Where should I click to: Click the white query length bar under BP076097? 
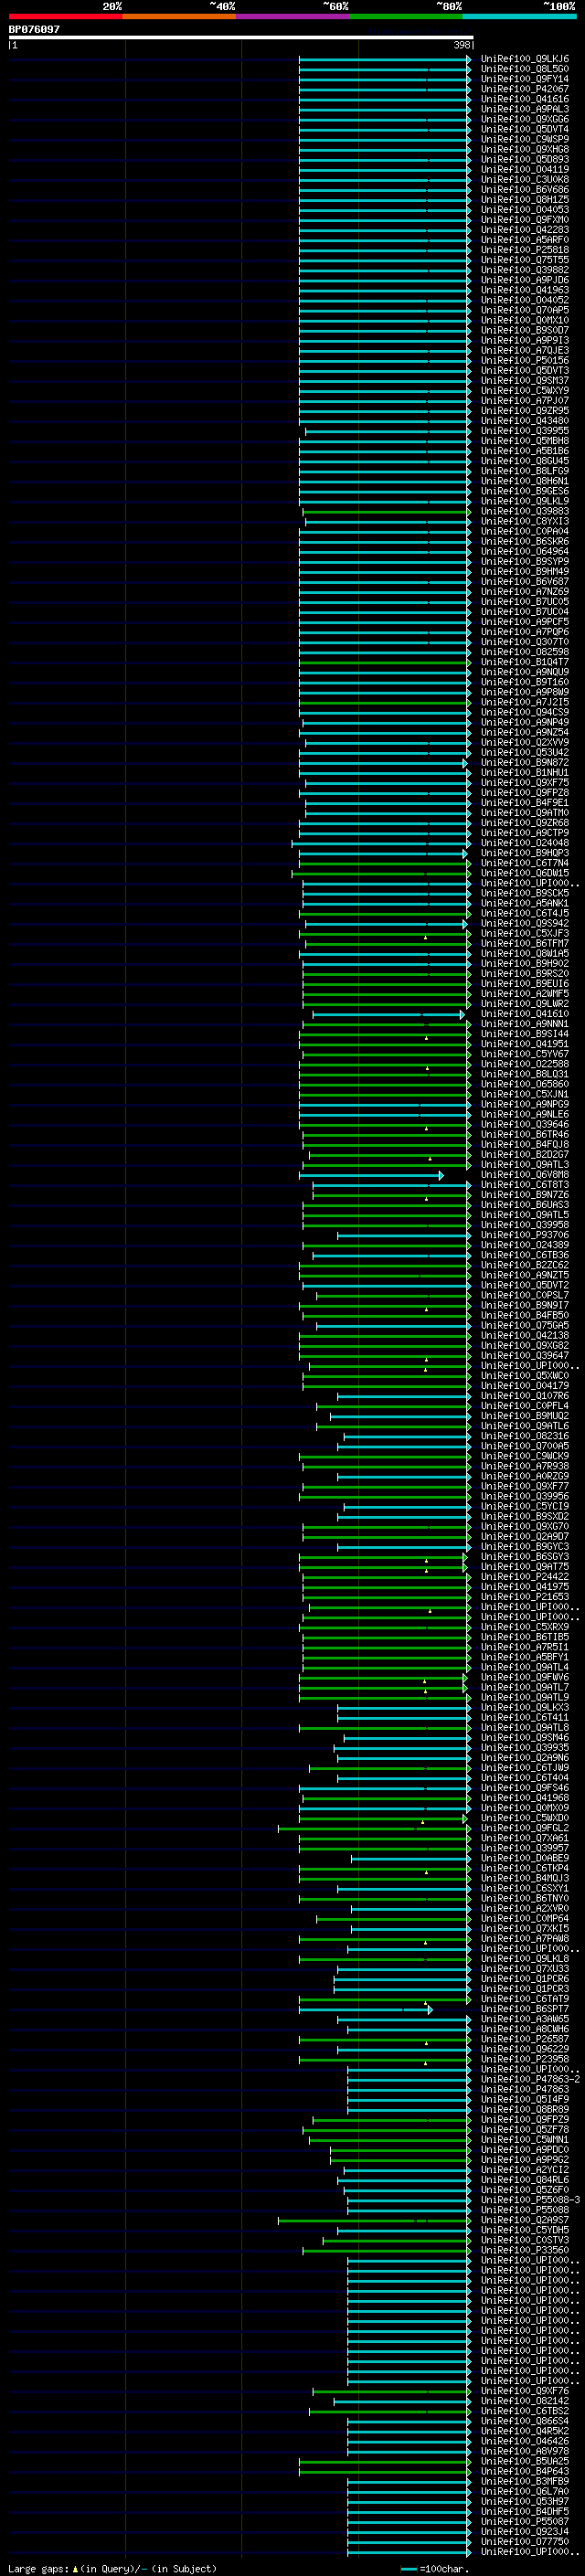241,38
